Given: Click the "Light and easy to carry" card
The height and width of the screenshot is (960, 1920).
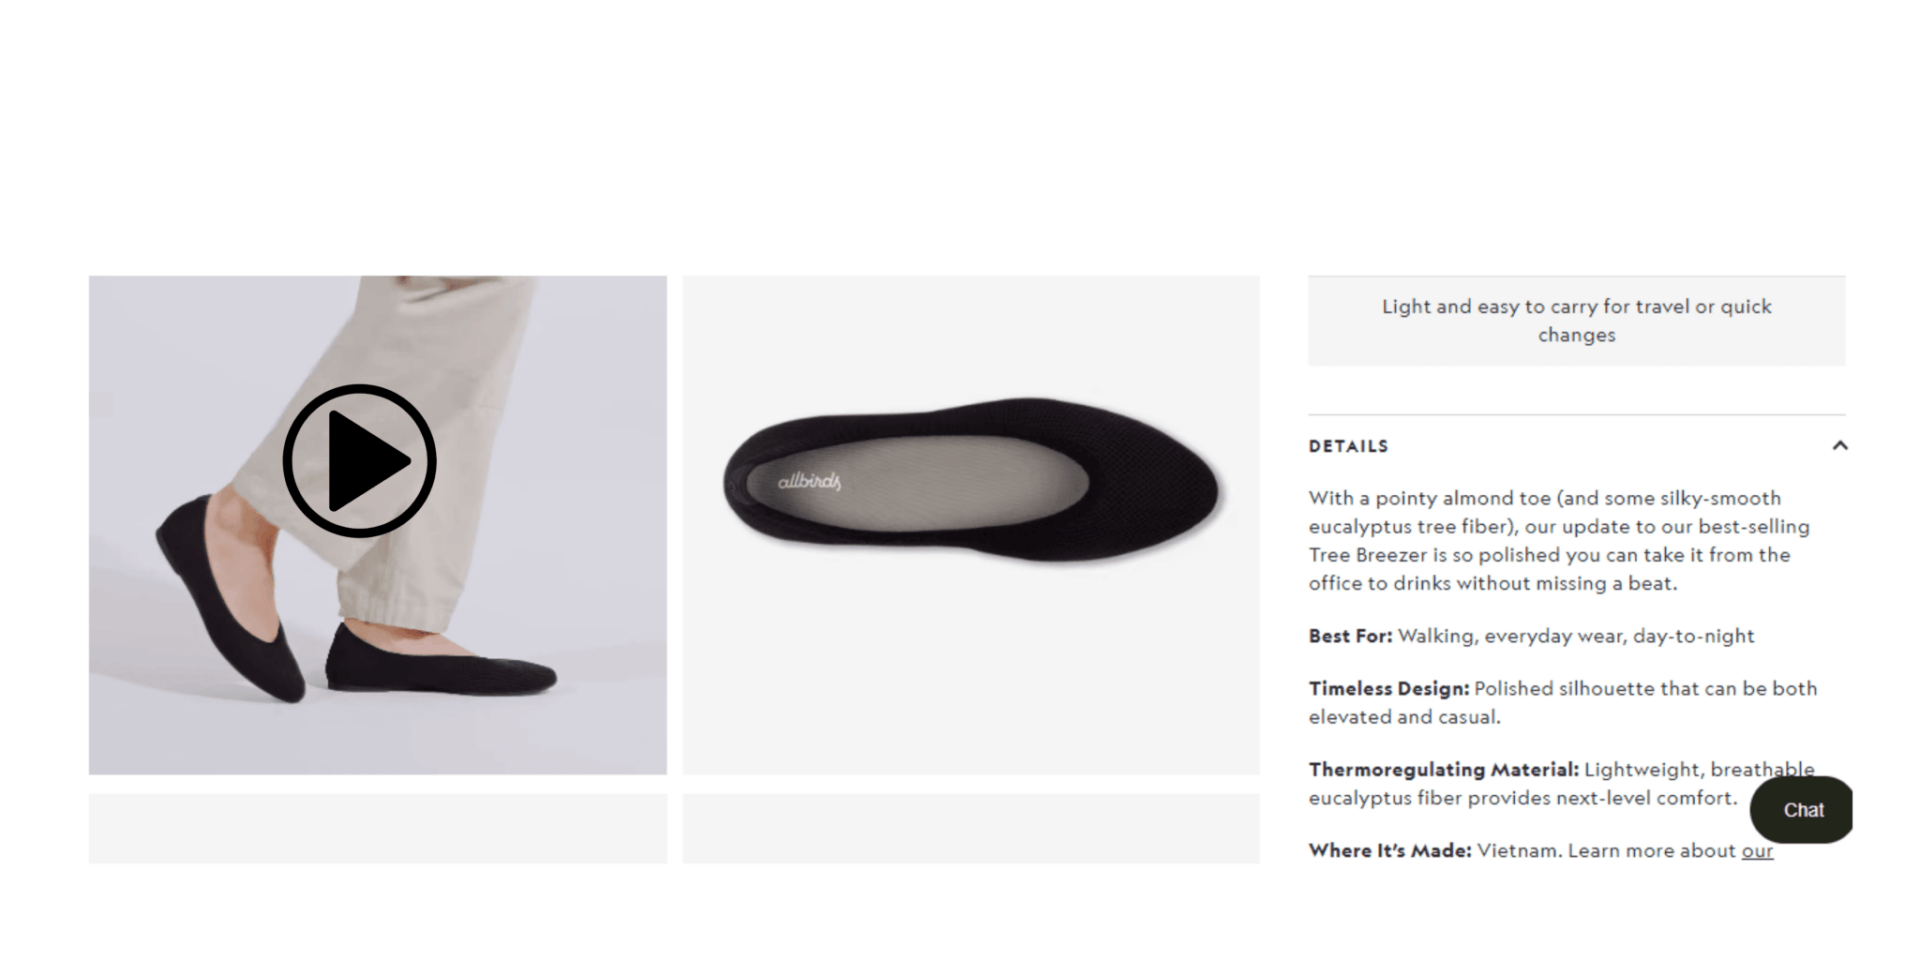Looking at the screenshot, I should point(1576,321).
